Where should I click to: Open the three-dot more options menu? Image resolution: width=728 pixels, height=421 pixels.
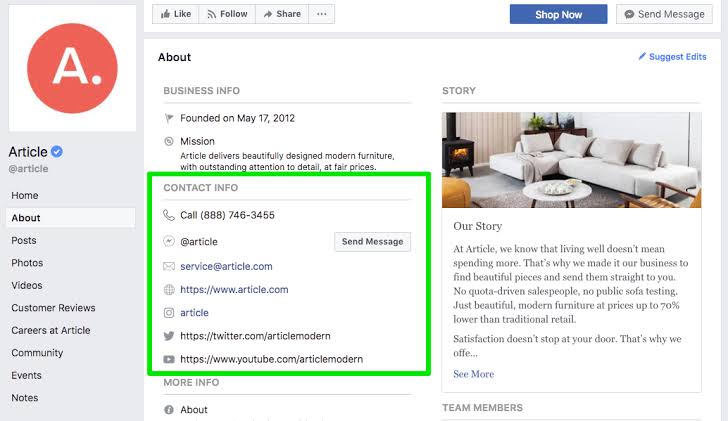(322, 14)
